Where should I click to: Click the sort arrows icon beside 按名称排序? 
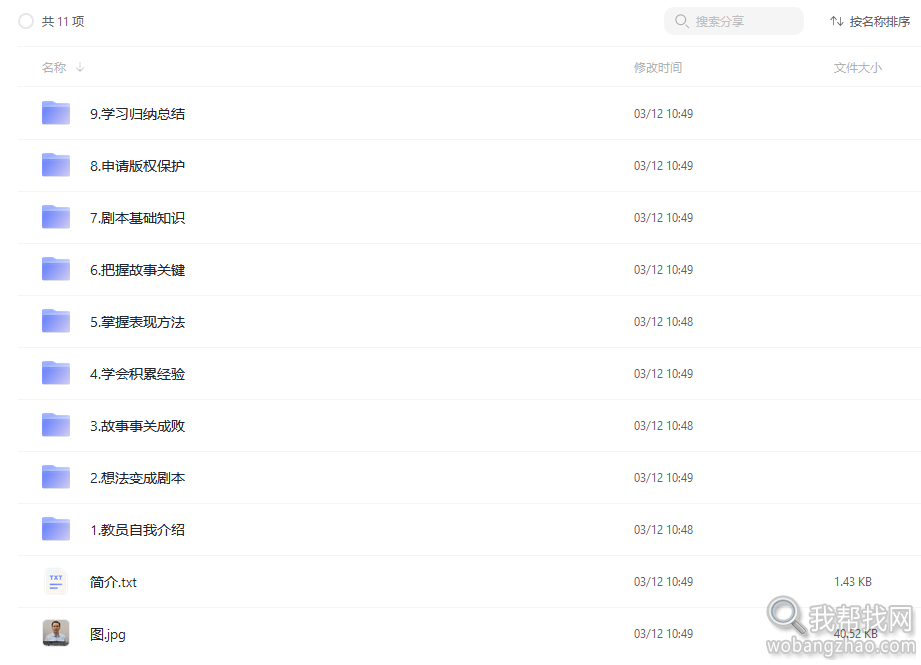[x=836, y=21]
